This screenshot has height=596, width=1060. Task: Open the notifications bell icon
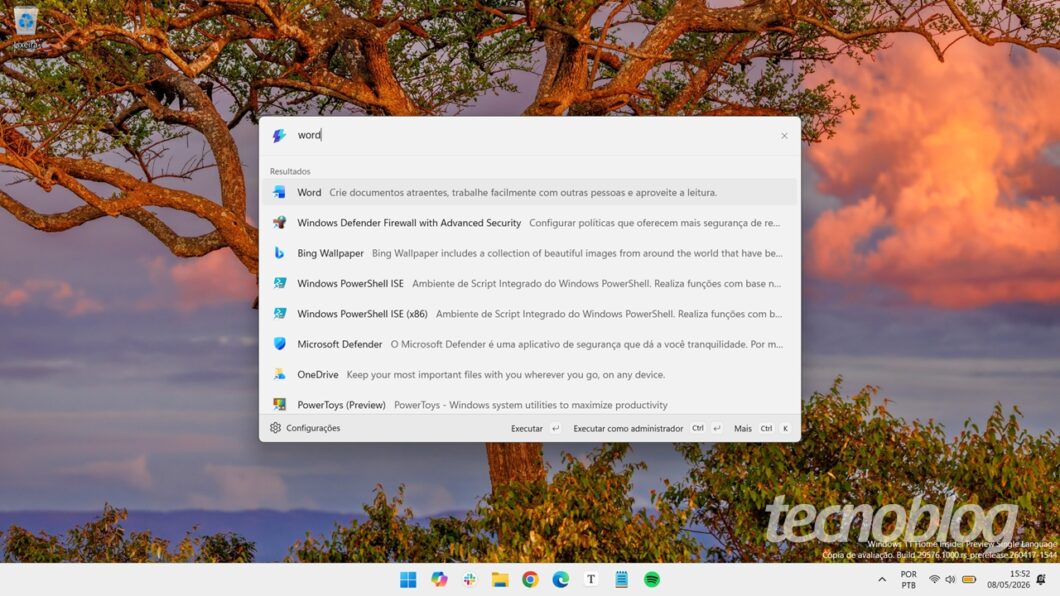pos(1041,580)
